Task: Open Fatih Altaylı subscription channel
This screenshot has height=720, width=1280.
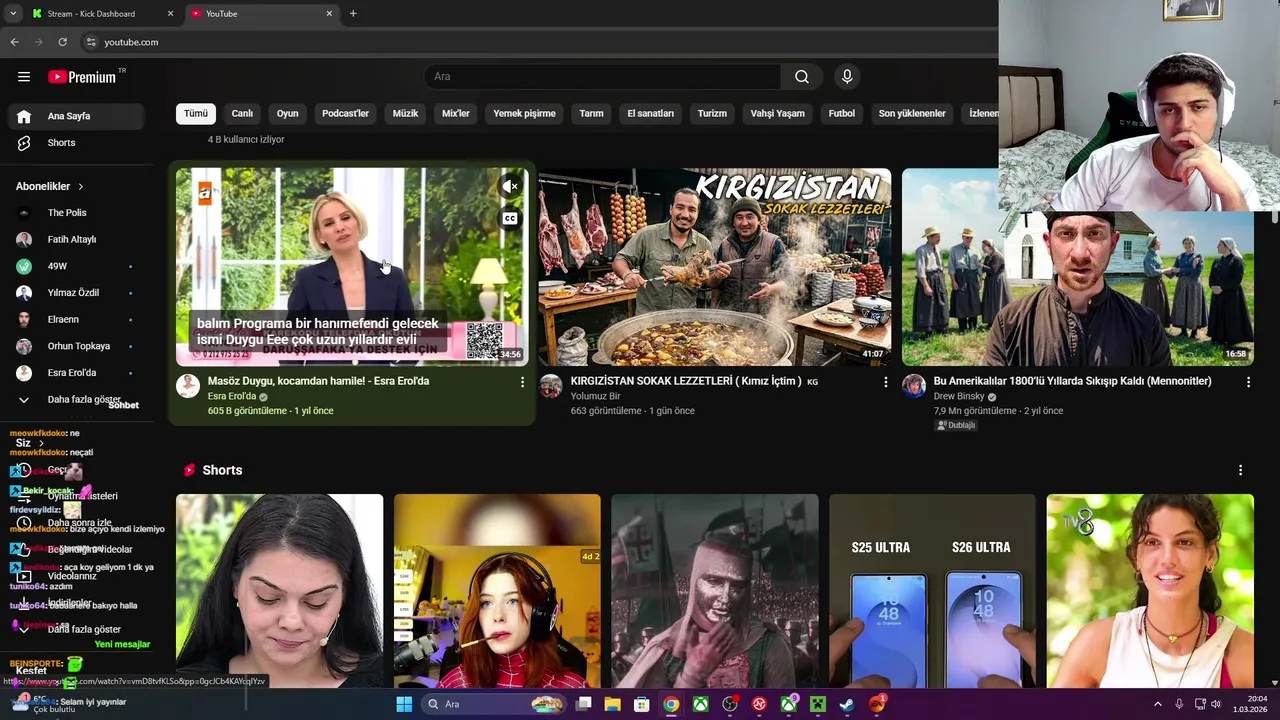Action: (76, 240)
